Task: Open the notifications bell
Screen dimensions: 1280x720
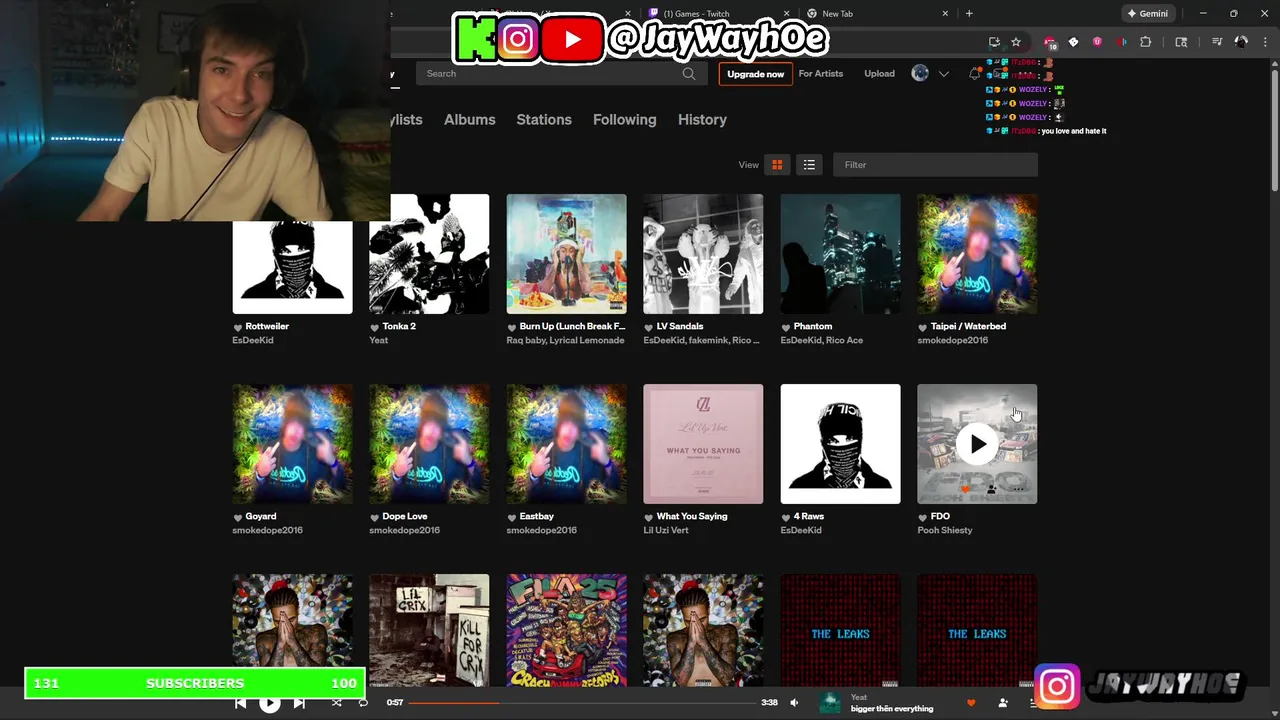Action: tap(975, 74)
